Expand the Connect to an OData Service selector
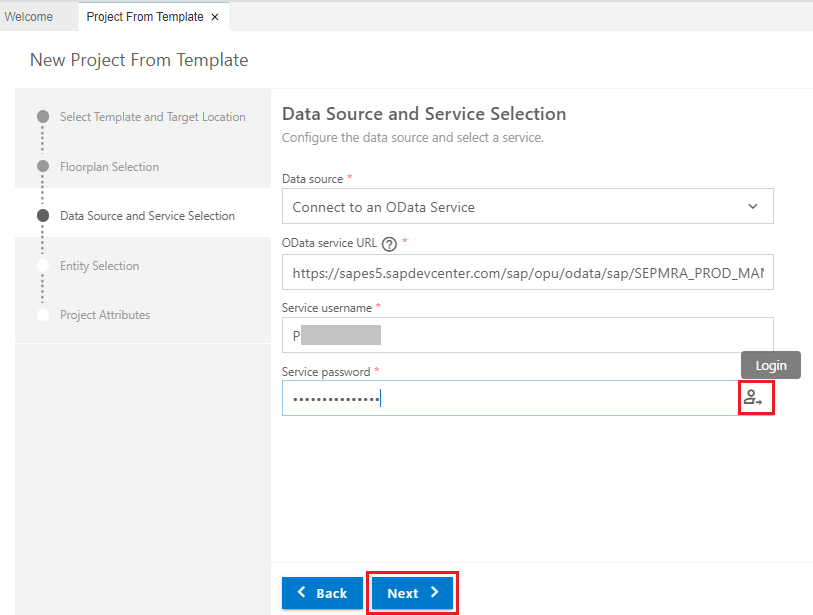Screen dimensions: 813x615 tap(527, 205)
